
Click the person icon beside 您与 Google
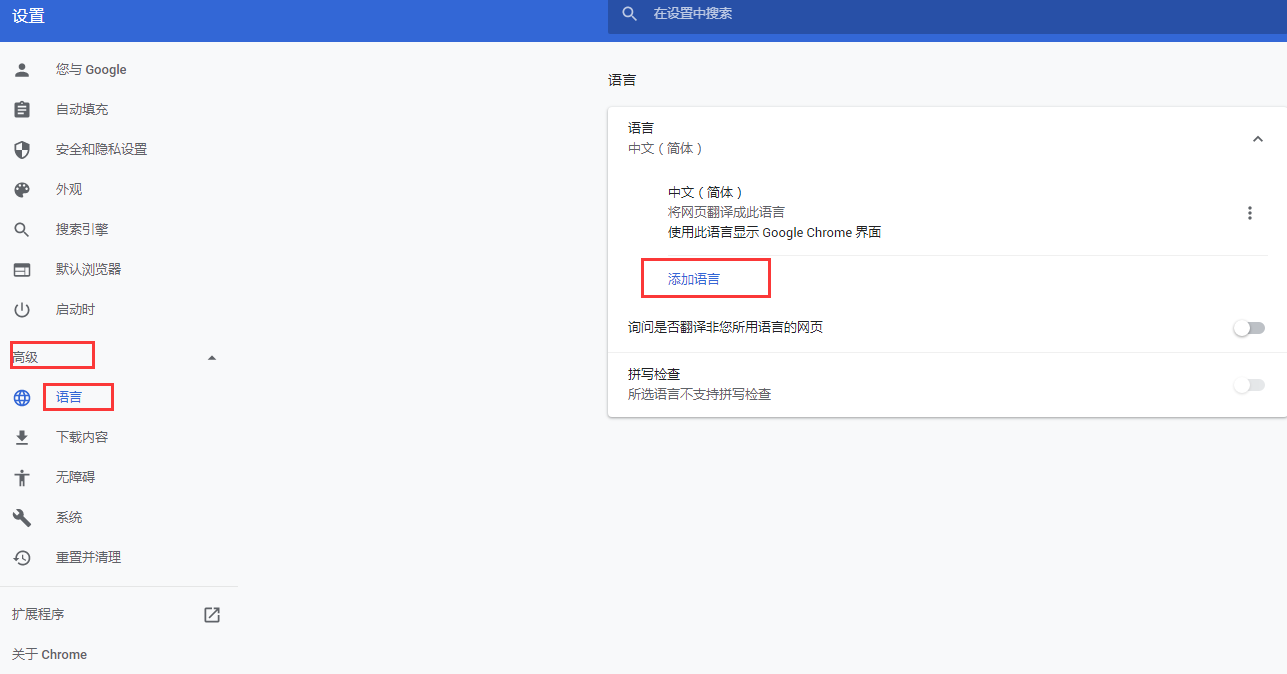22,70
